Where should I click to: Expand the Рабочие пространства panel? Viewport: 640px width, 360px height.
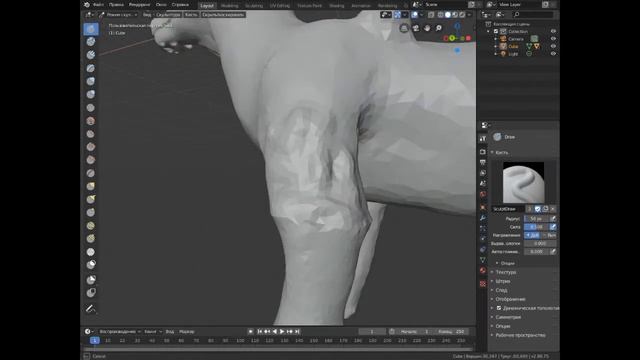coord(520,335)
